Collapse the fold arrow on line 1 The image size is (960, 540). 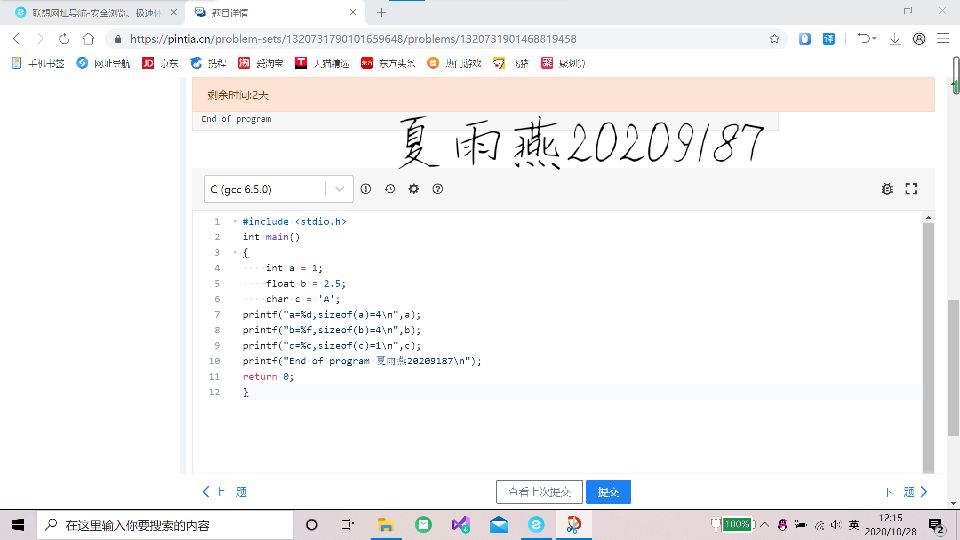(234, 222)
